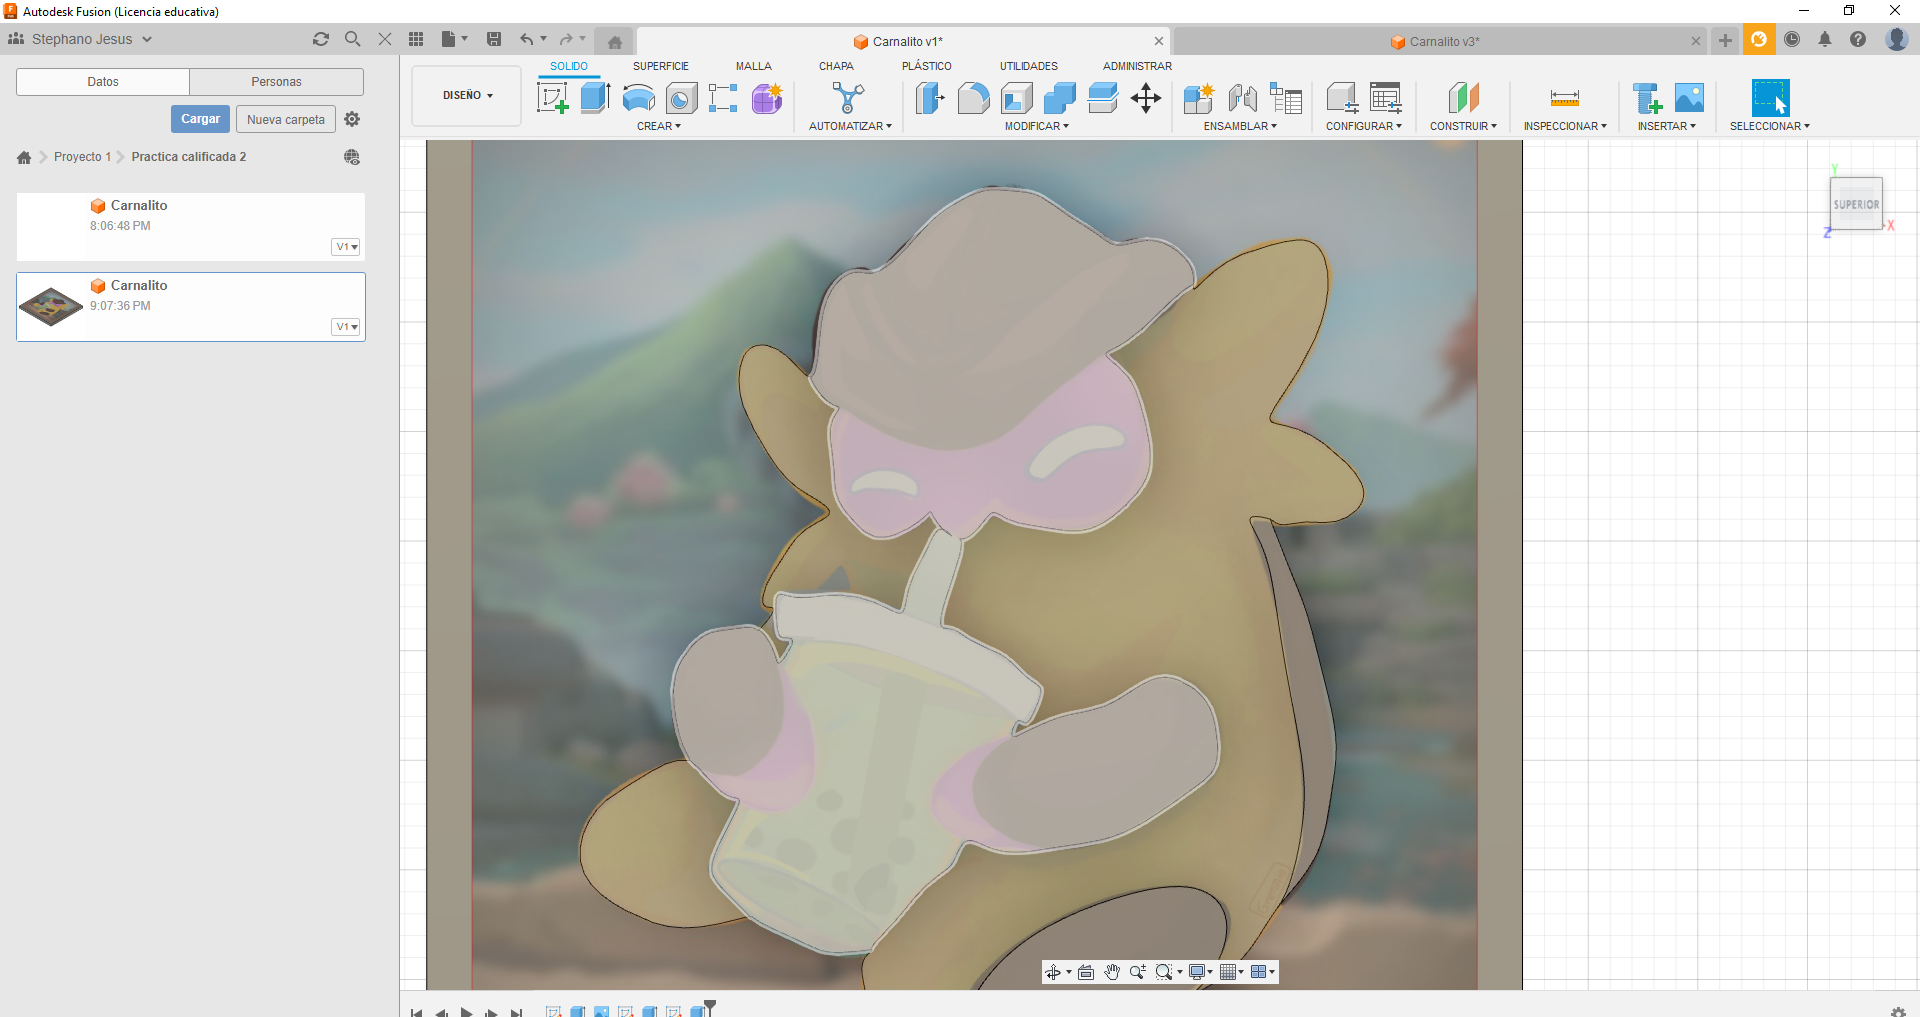Click the Save icon
The height and width of the screenshot is (1017, 1920).
[x=494, y=39]
